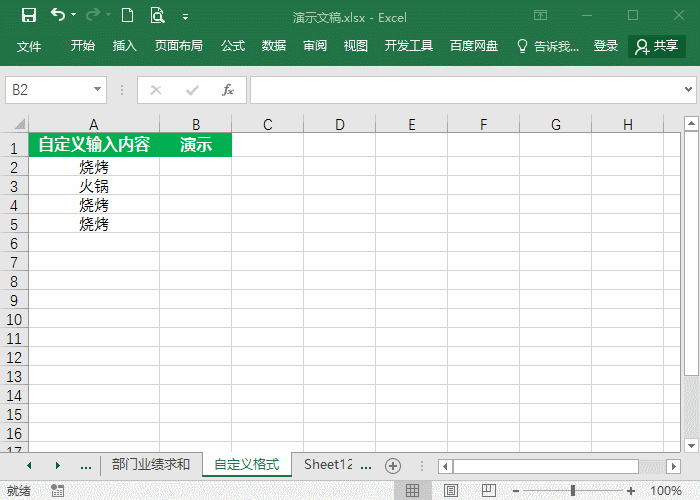The height and width of the screenshot is (500, 700).
Task: Open the undo history dropdown arrow
Action: pyautogui.click(x=74, y=15)
